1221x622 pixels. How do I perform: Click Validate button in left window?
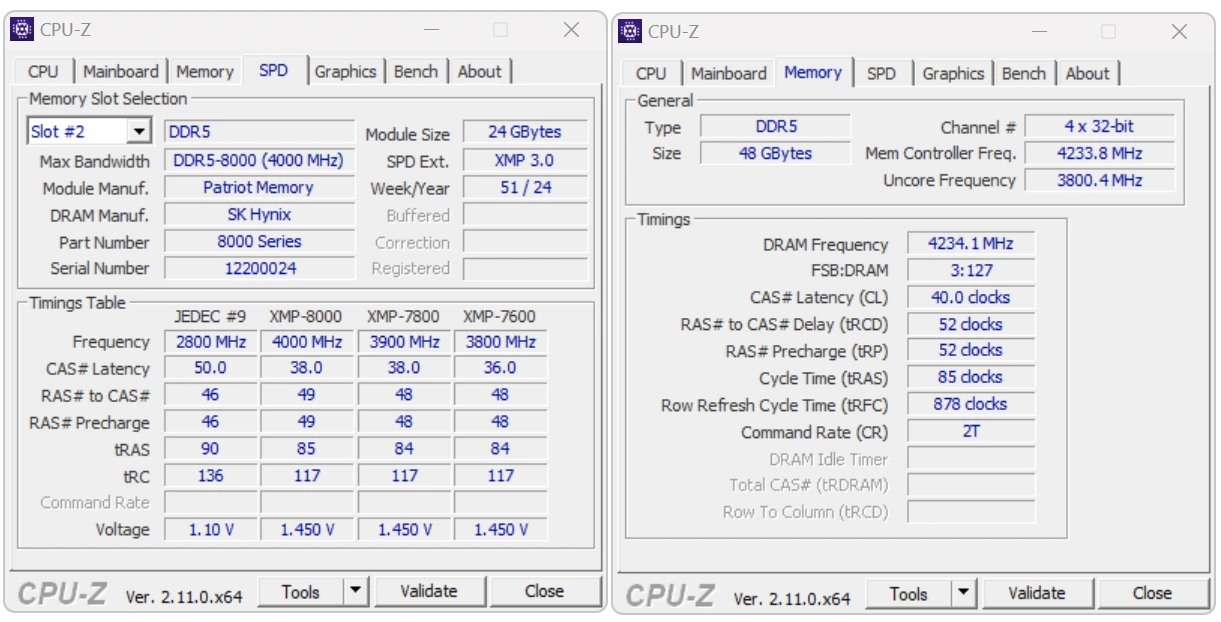(x=428, y=591)
